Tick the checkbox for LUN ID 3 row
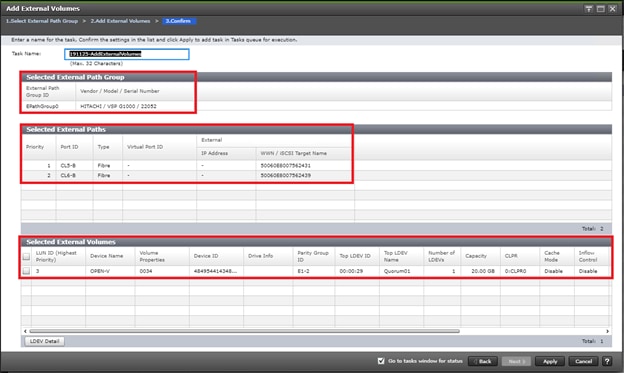The height and width of the screenshot is (373, 624). pyautogui.click(x=26, y=271)
